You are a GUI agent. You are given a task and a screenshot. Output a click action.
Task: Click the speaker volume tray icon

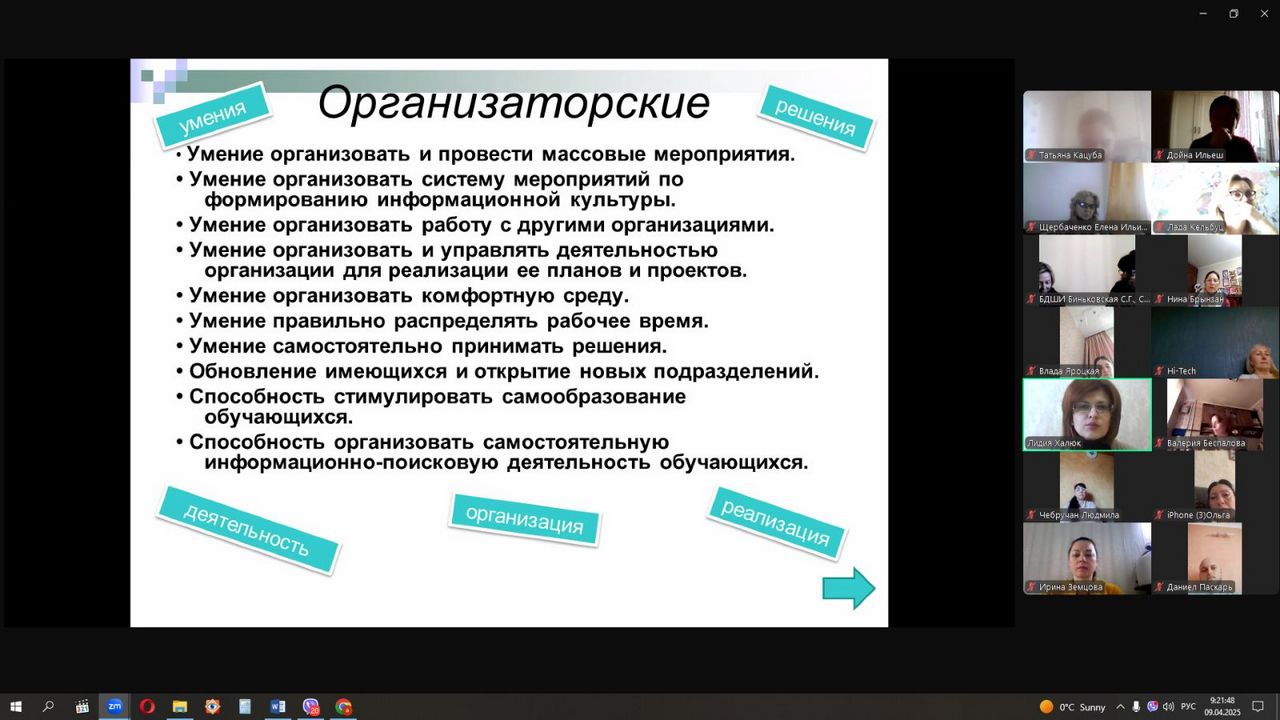click(1168, 707)
